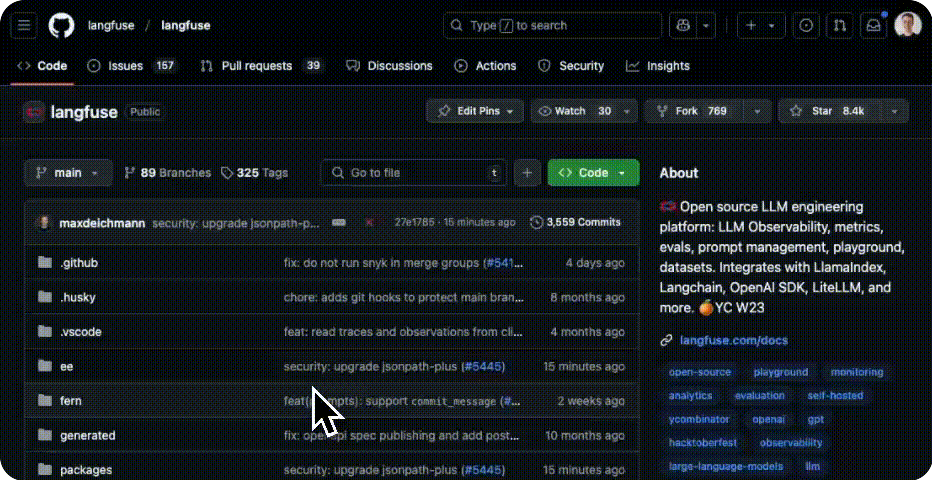
Task: Switch to the Pull requests tab
Action: click(256, 66)
